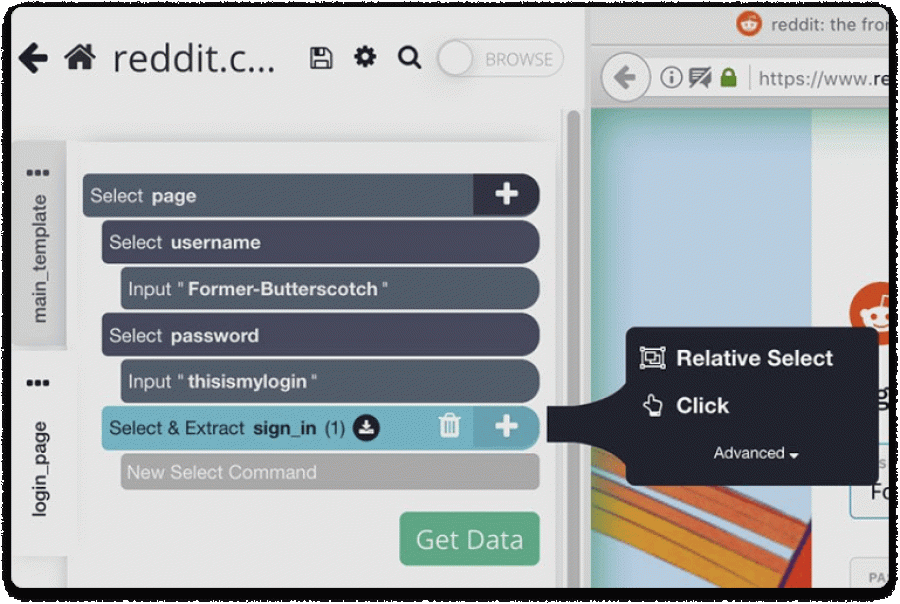Toggle the BROWSE mode switch
This screenshot has width=900, height=604.
[500, 59]
